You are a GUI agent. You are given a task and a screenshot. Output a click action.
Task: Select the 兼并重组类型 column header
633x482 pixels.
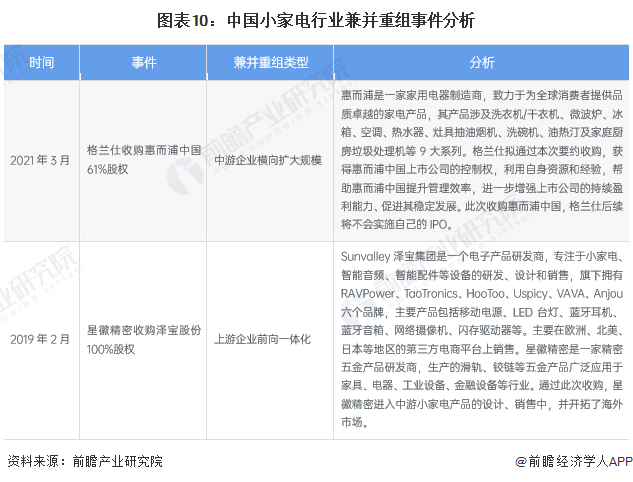[x=270, y=63]
